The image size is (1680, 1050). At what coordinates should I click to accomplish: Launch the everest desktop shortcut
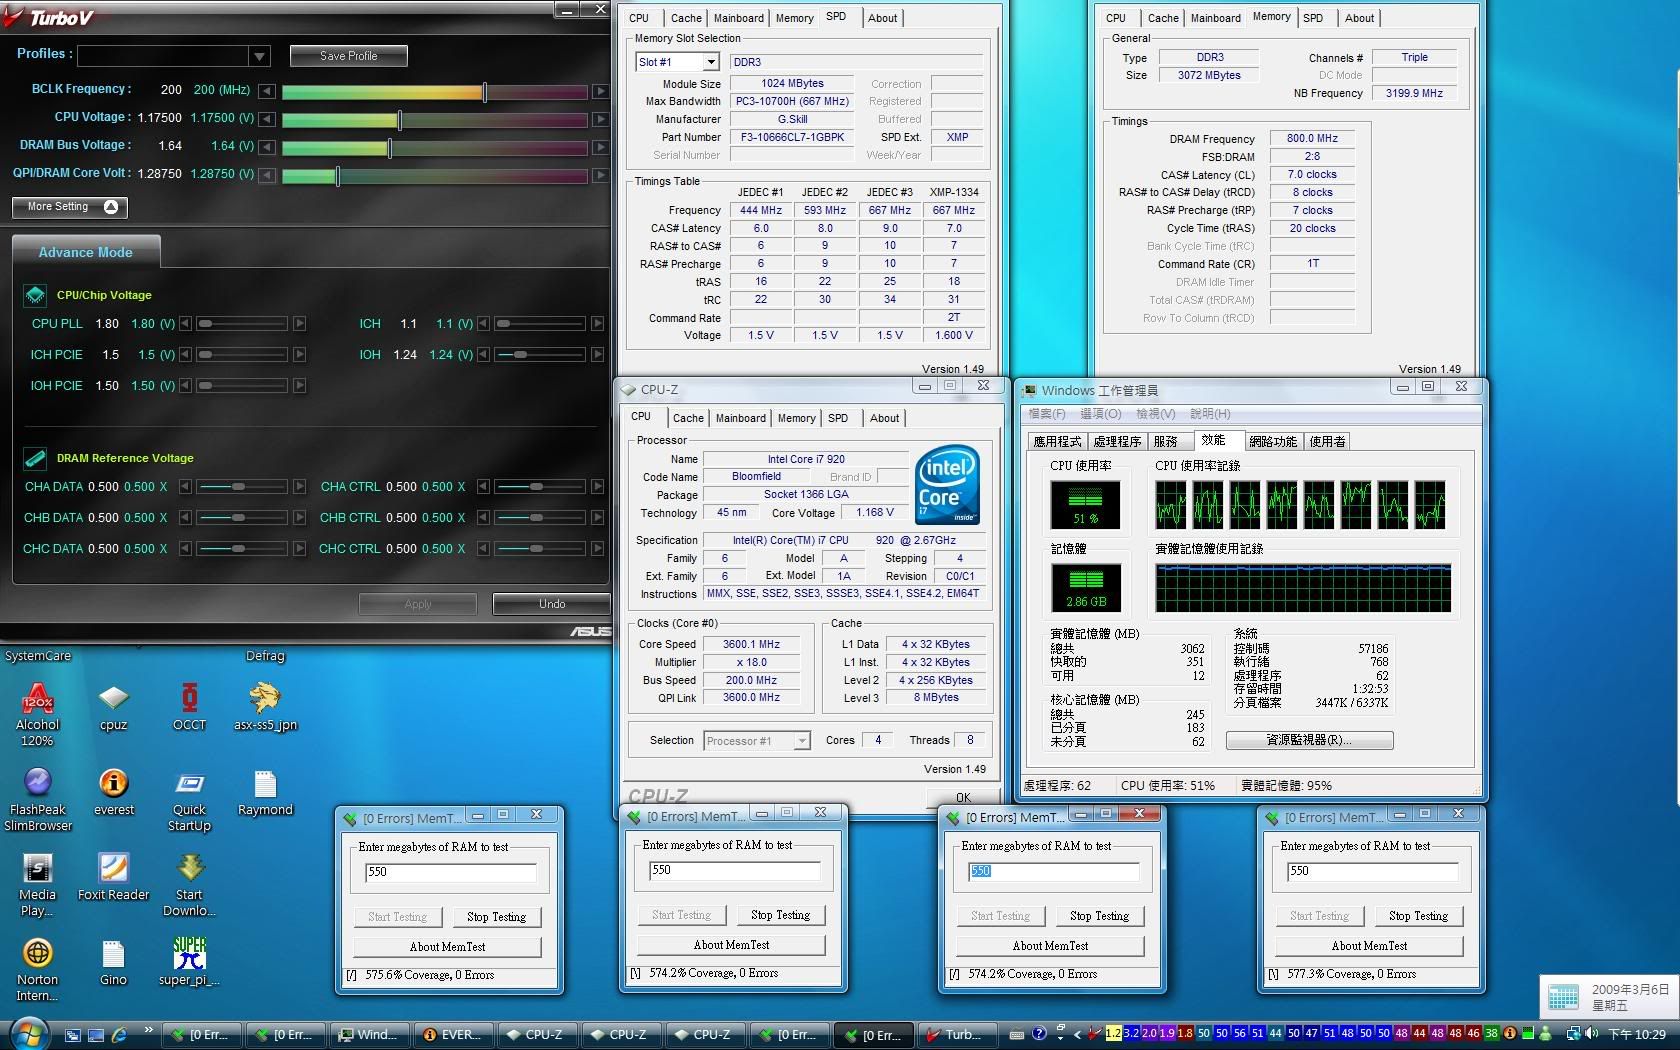tap(114, 784)
